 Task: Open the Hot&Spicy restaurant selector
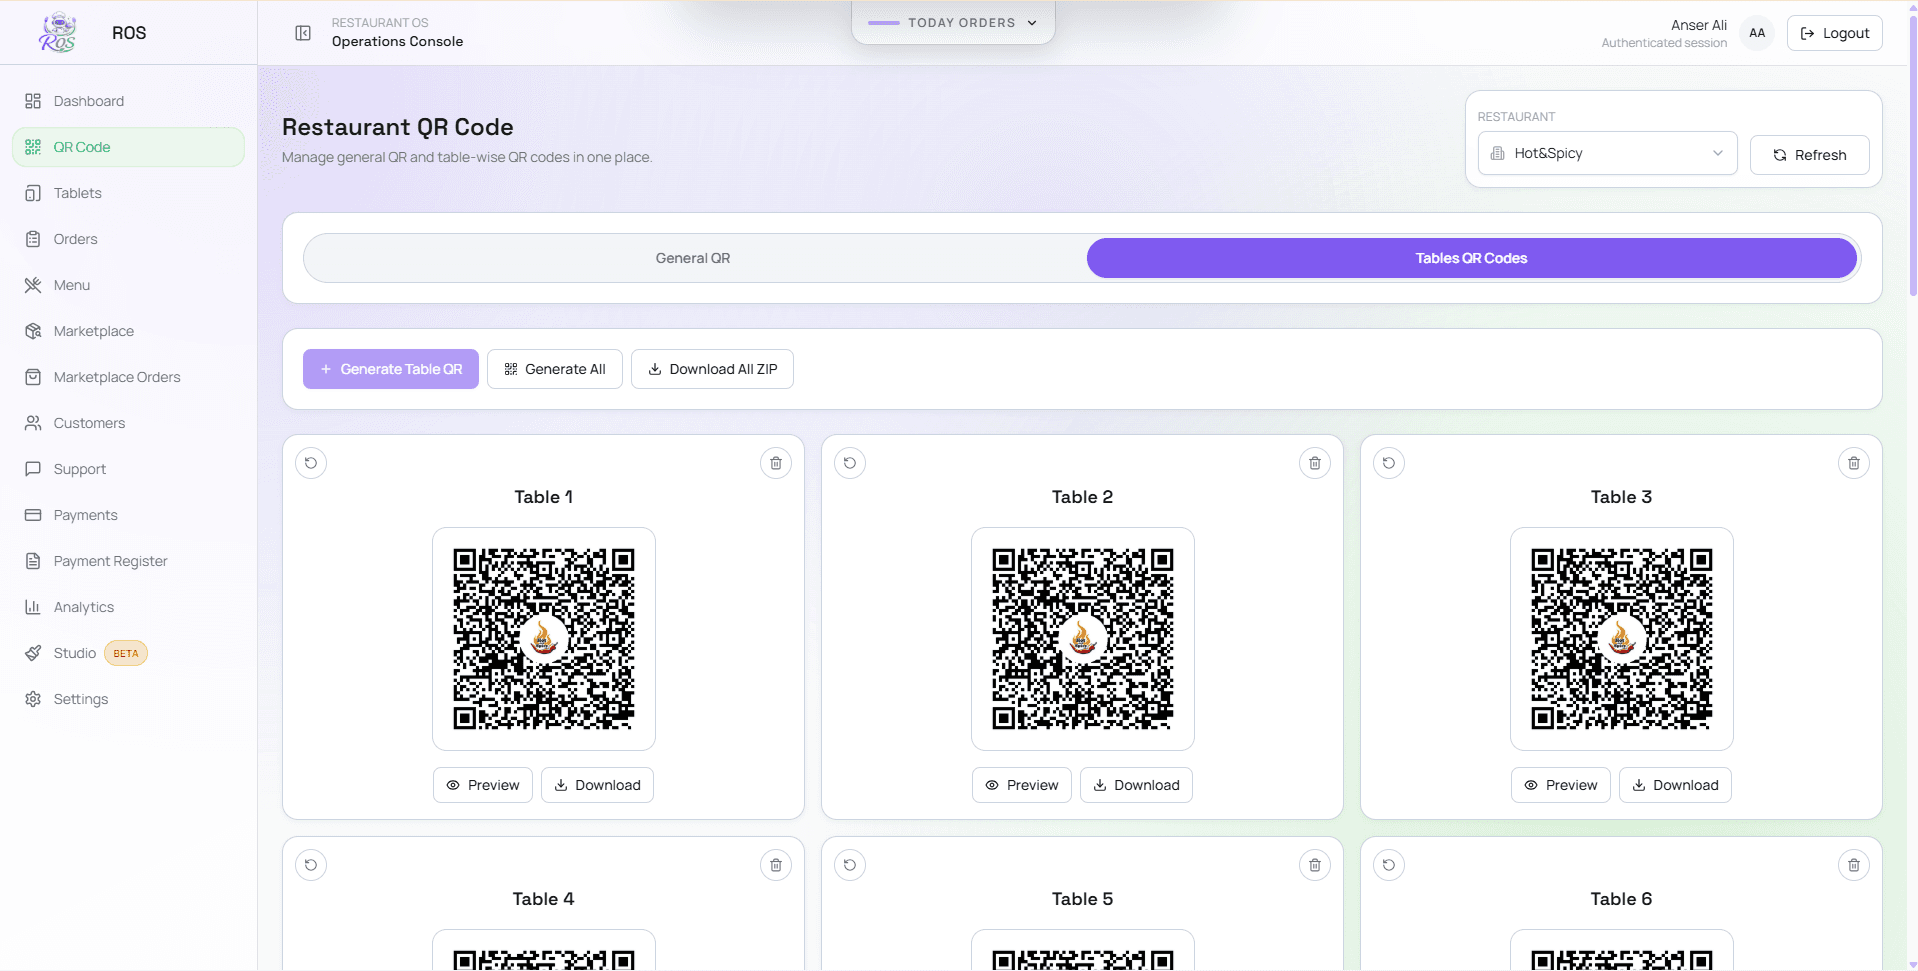(1607, 153)
